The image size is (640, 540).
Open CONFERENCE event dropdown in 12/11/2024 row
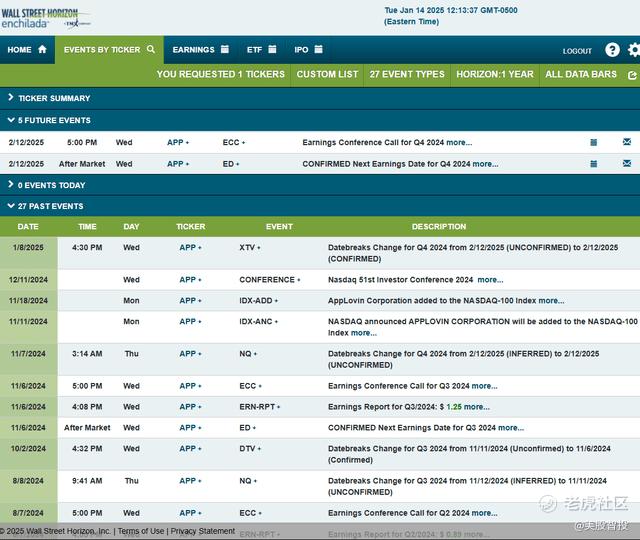270,280
